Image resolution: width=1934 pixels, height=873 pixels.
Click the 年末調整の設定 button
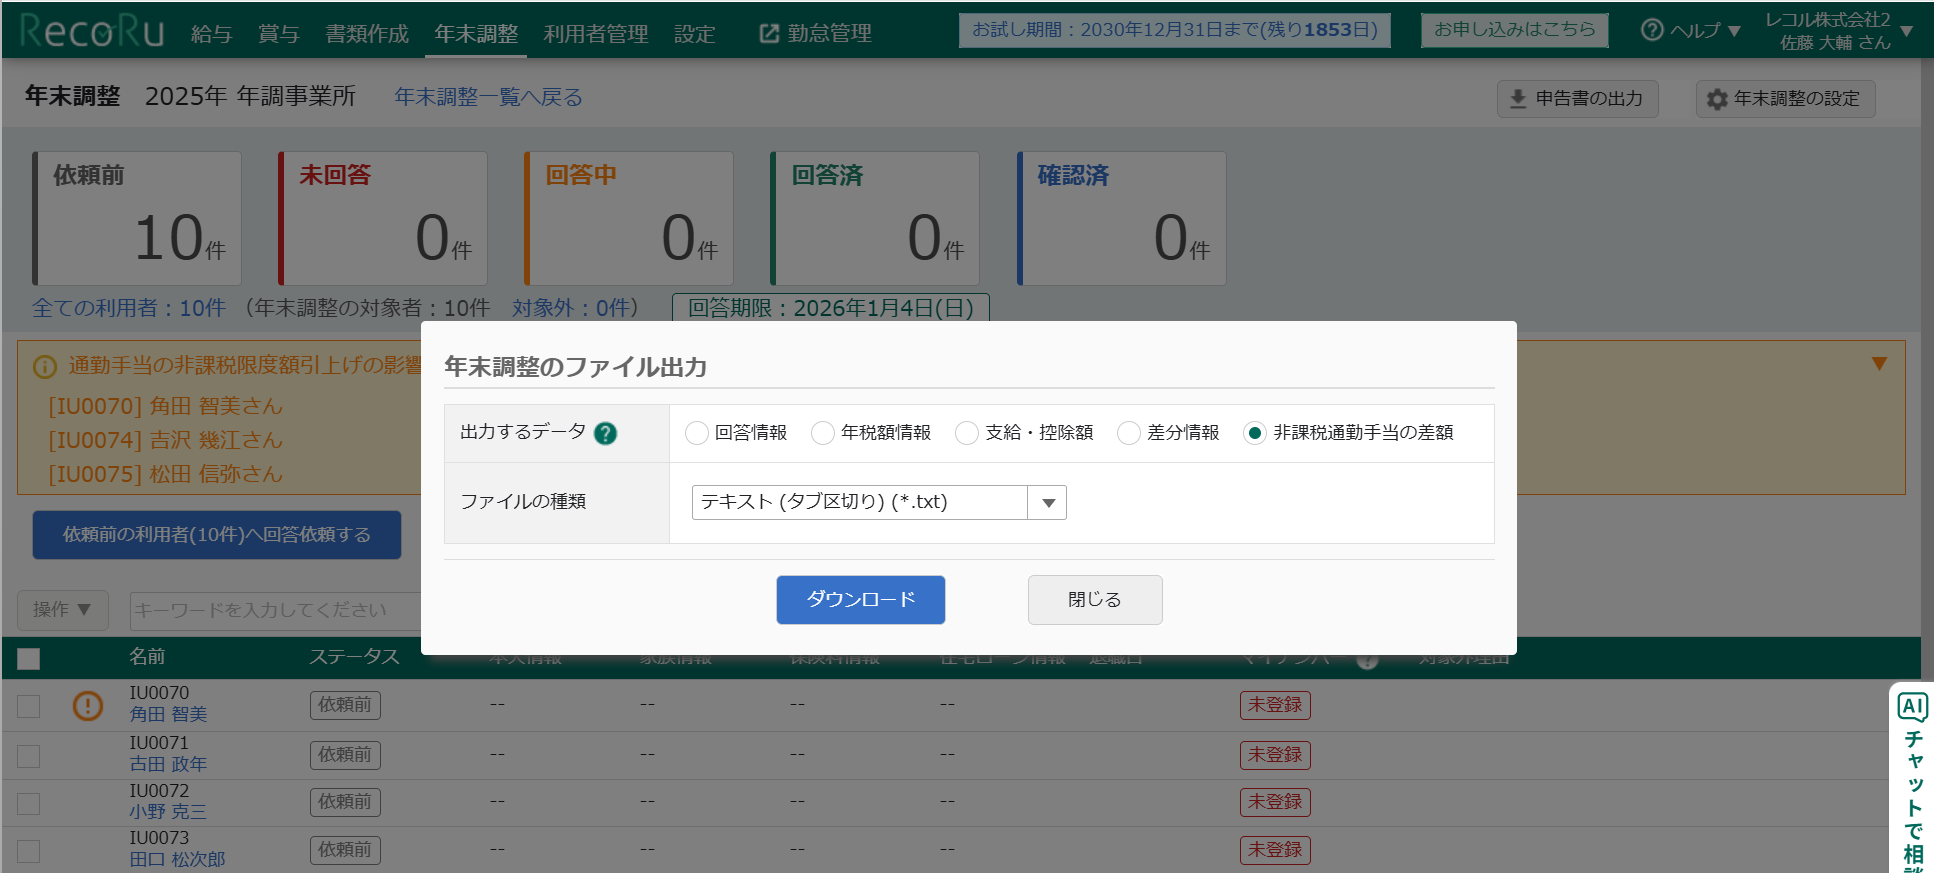point(1785,99)
